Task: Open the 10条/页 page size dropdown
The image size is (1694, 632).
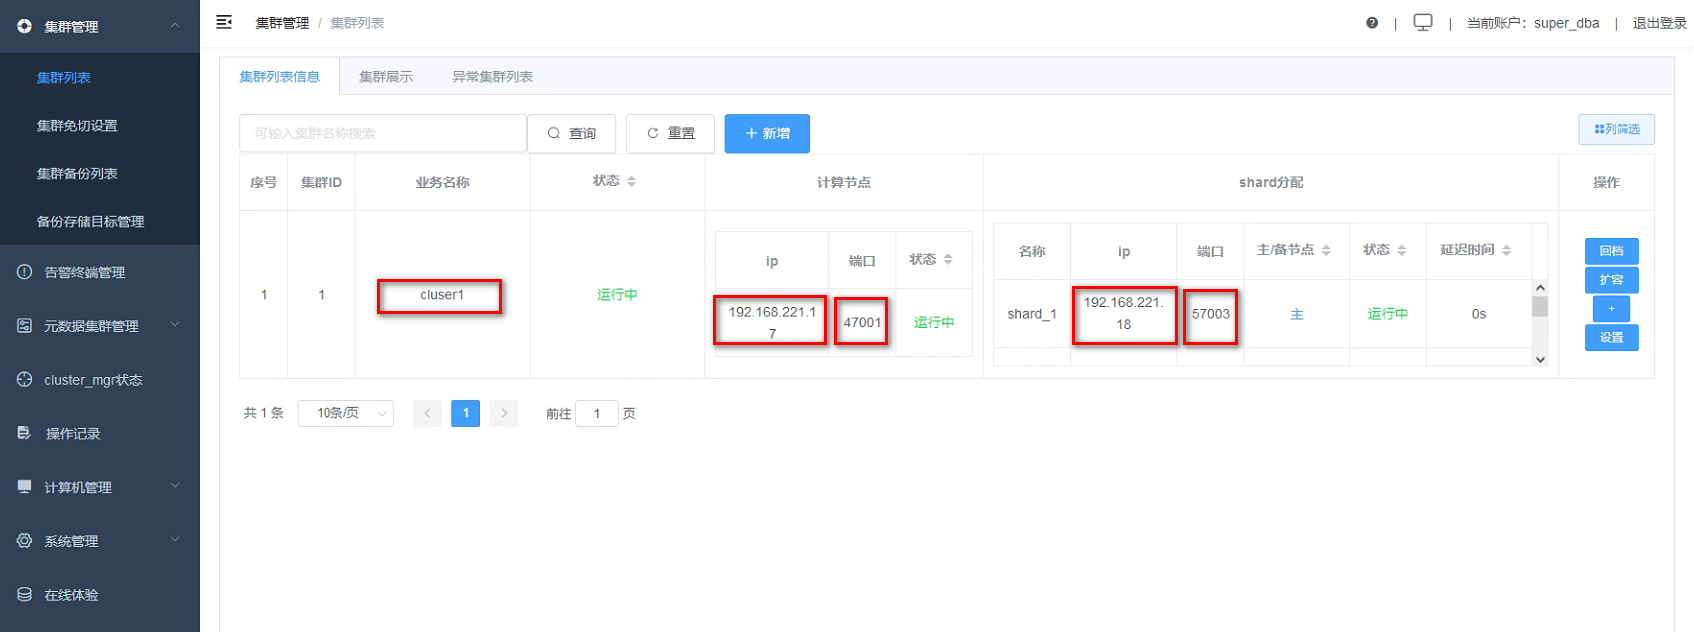Action: [x=346, y=413]
